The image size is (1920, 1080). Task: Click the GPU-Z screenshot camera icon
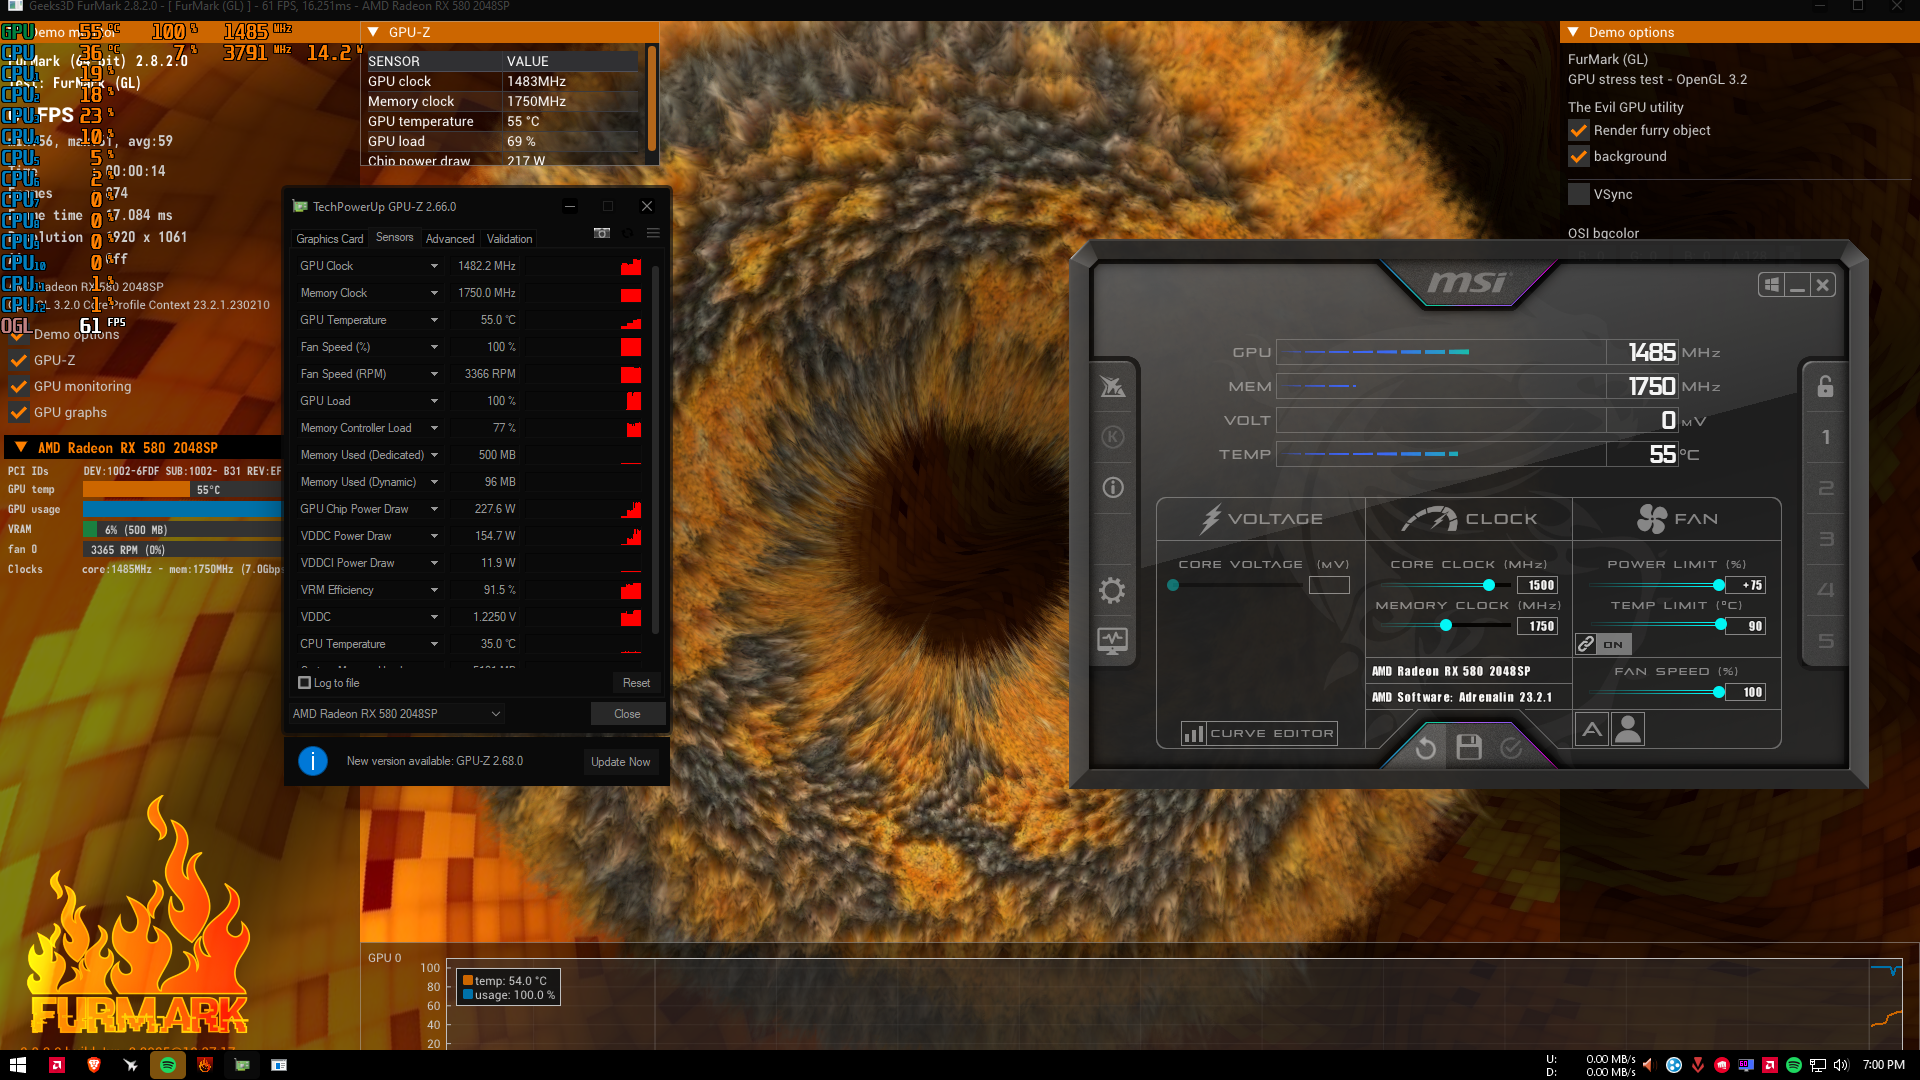point(602,233)
